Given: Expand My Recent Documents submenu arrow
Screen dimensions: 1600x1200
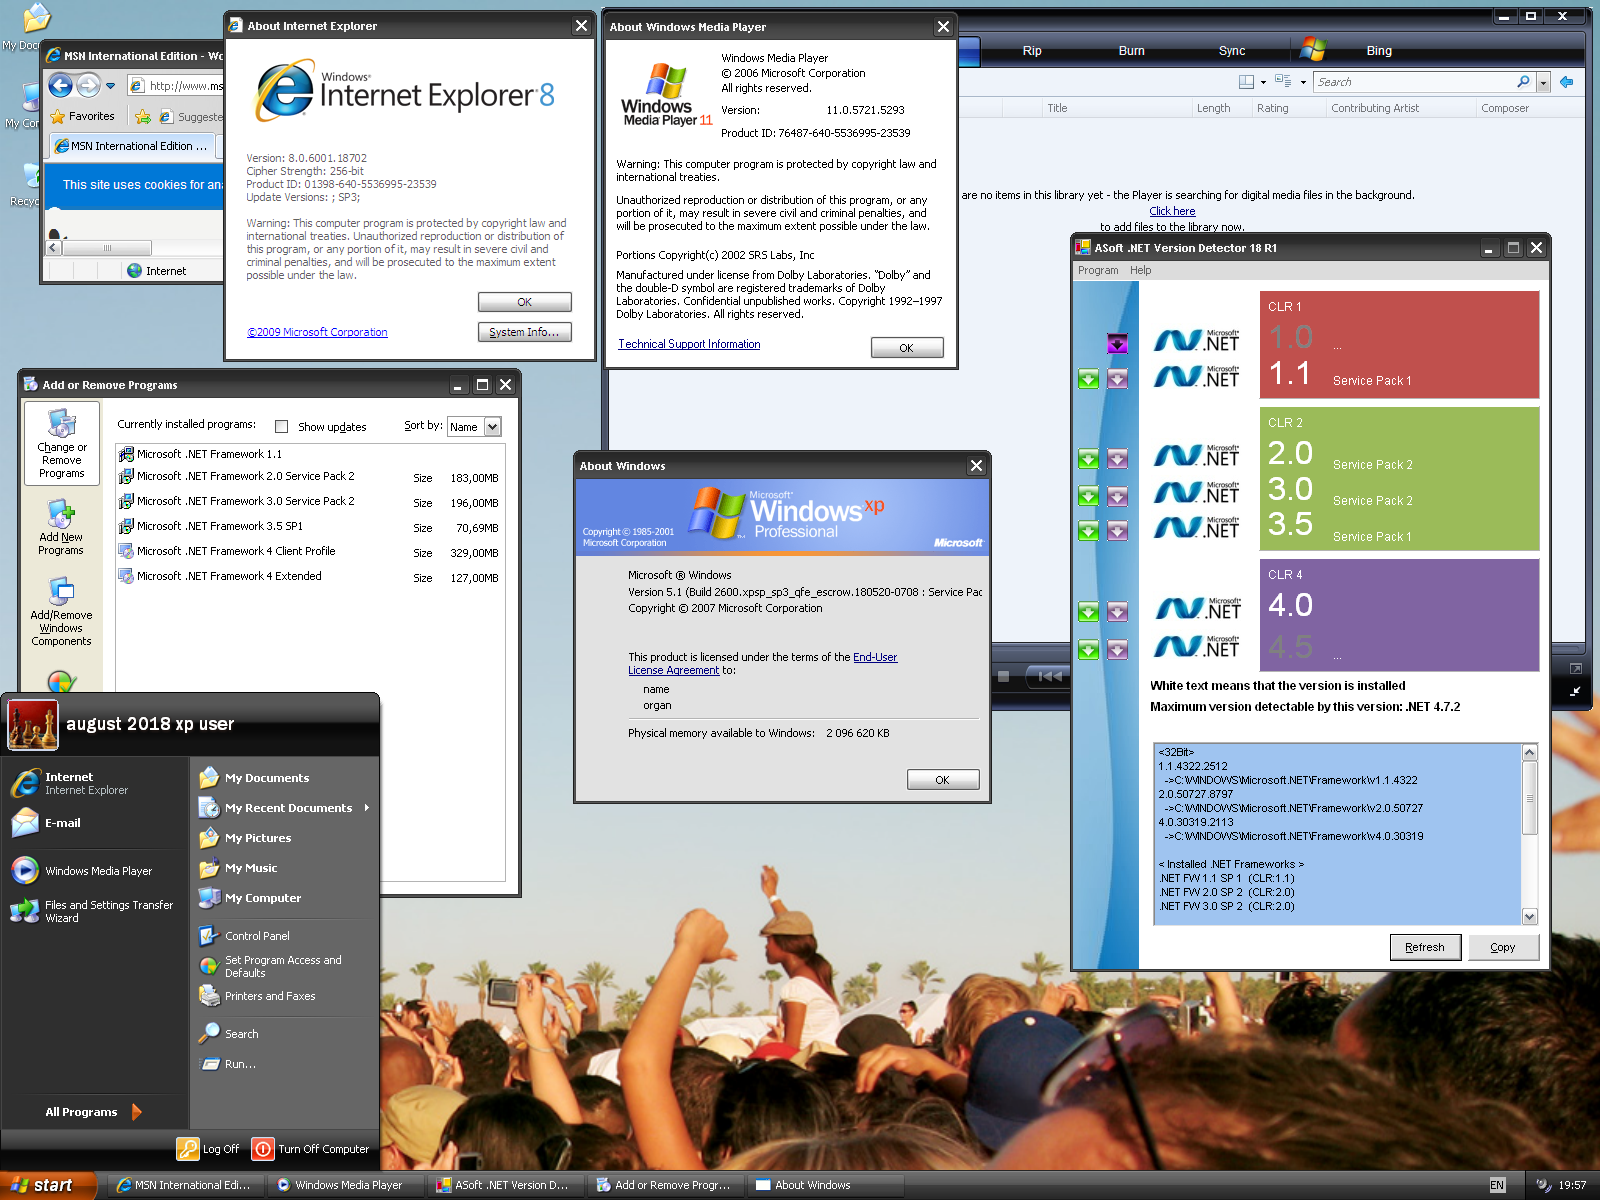Looking at the screenshot, I should pos(367,808).
